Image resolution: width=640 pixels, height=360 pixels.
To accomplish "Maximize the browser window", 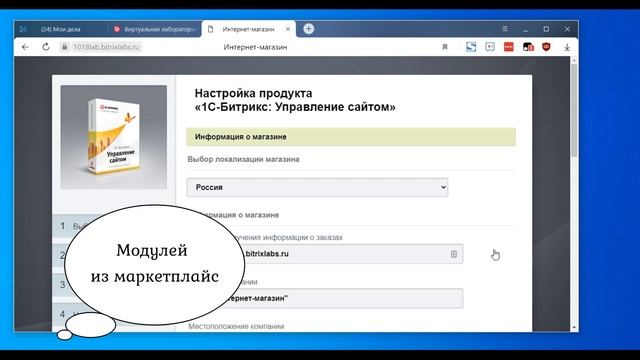I will tap(546, 29).
